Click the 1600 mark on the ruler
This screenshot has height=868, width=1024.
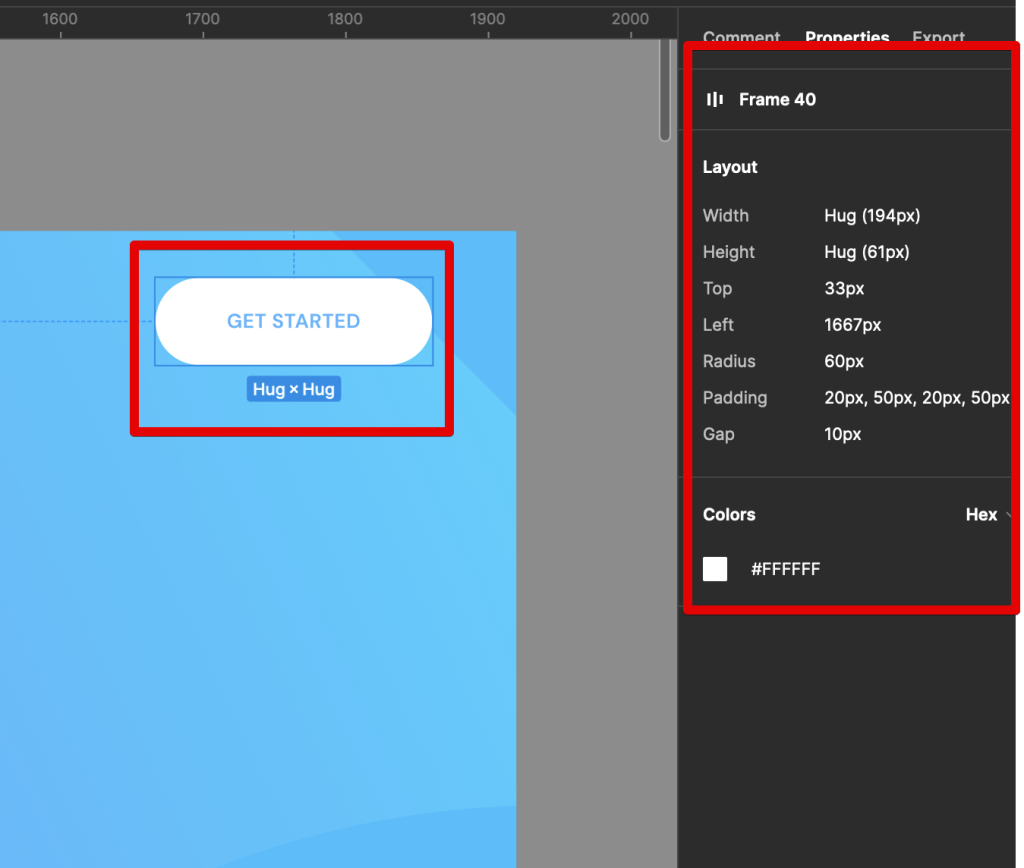pos(60,19)
